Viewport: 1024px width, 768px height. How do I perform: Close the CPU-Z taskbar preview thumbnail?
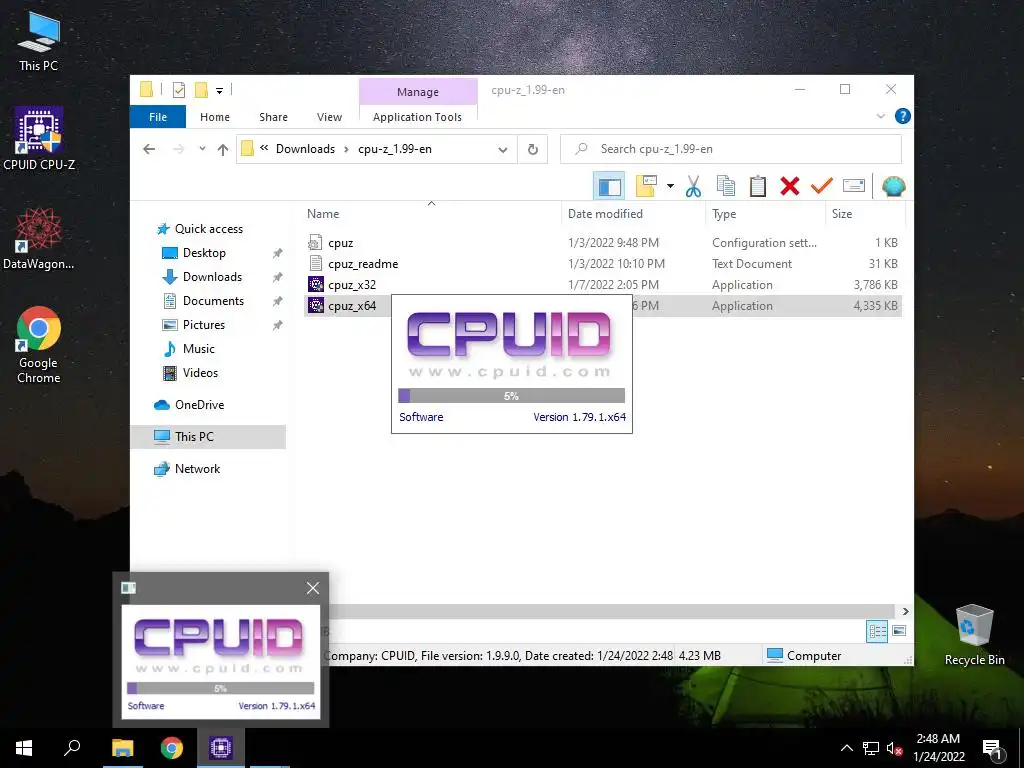(x=313, y=588)
